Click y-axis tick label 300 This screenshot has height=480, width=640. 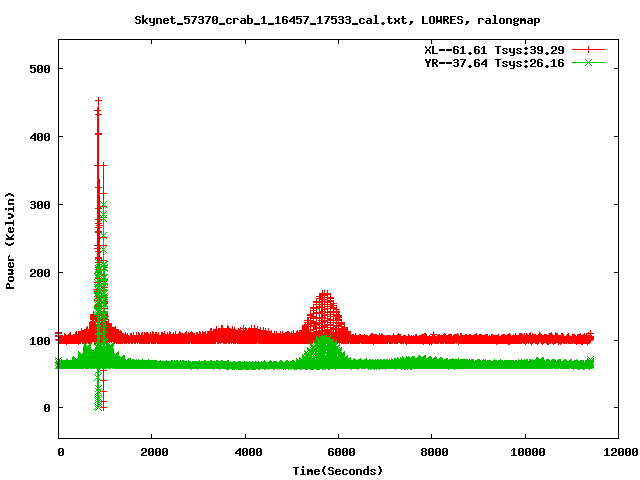tap(40, 205)
